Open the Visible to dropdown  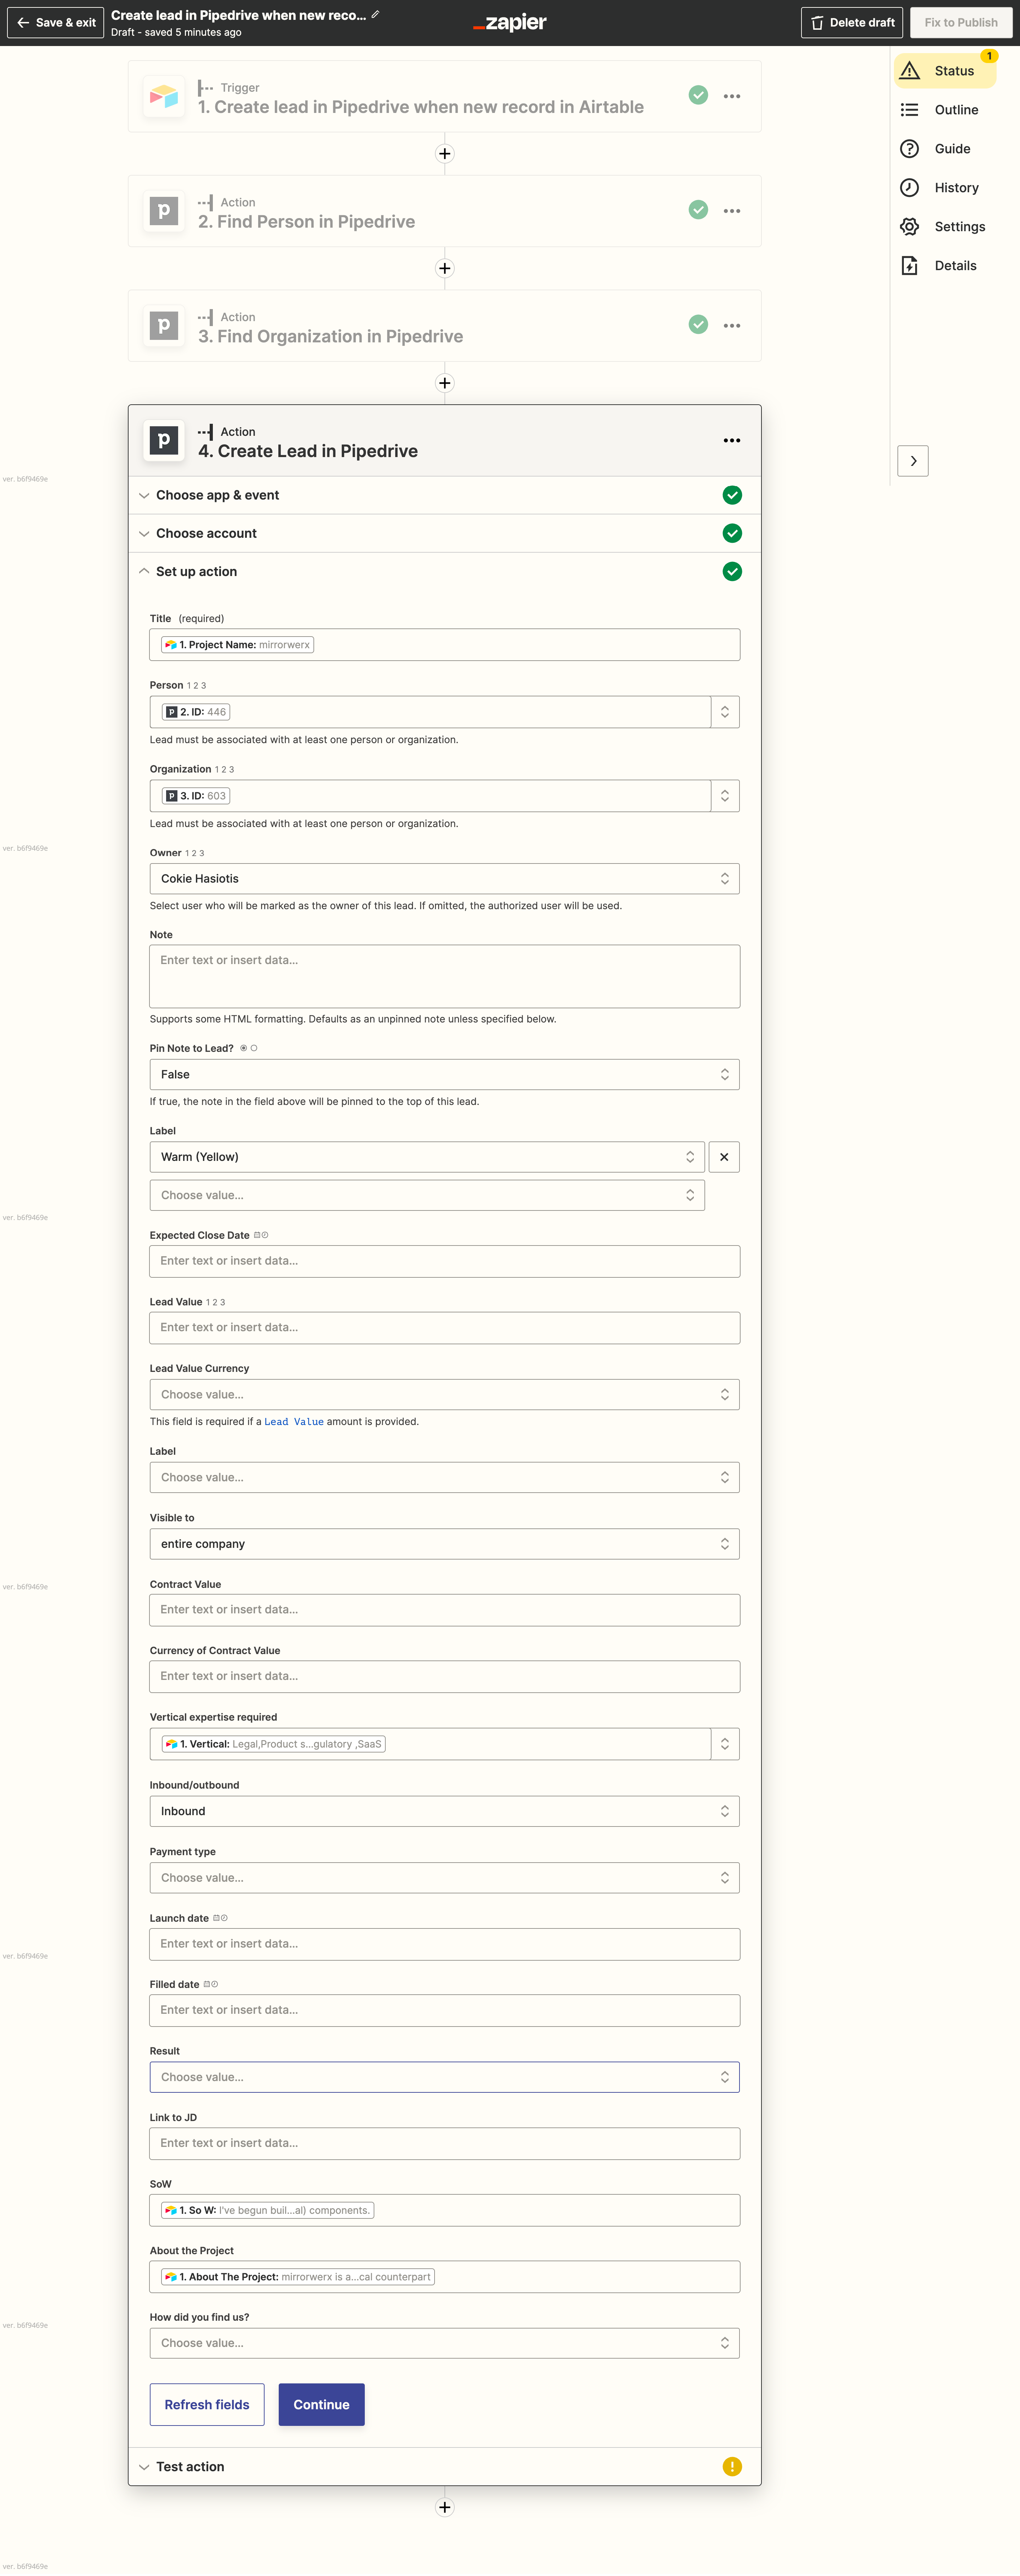(444, 1544)
